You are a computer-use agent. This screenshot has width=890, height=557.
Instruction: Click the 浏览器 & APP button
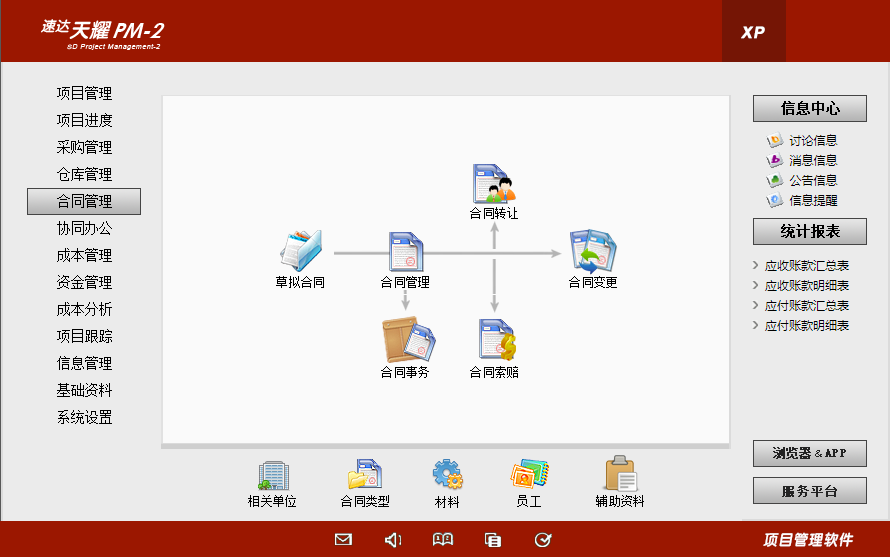click(x=809, y=454)
